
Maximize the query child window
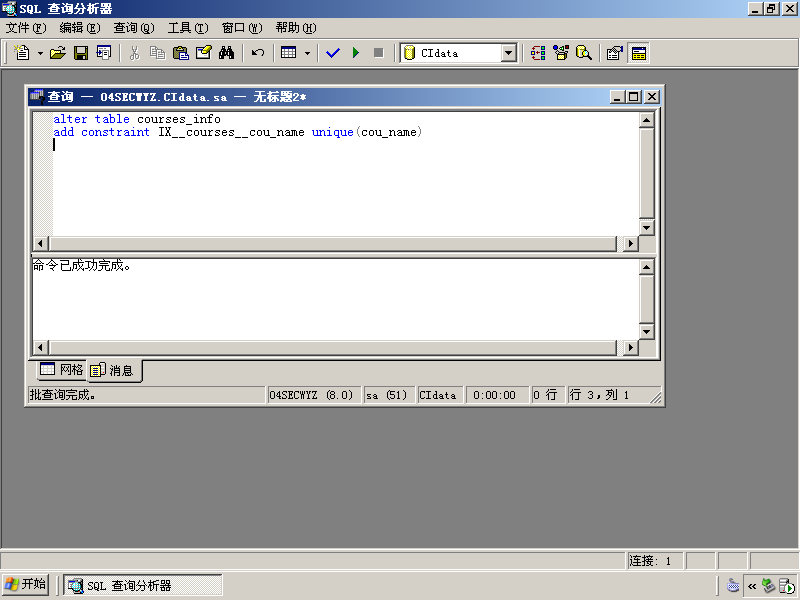coord(634,96)
